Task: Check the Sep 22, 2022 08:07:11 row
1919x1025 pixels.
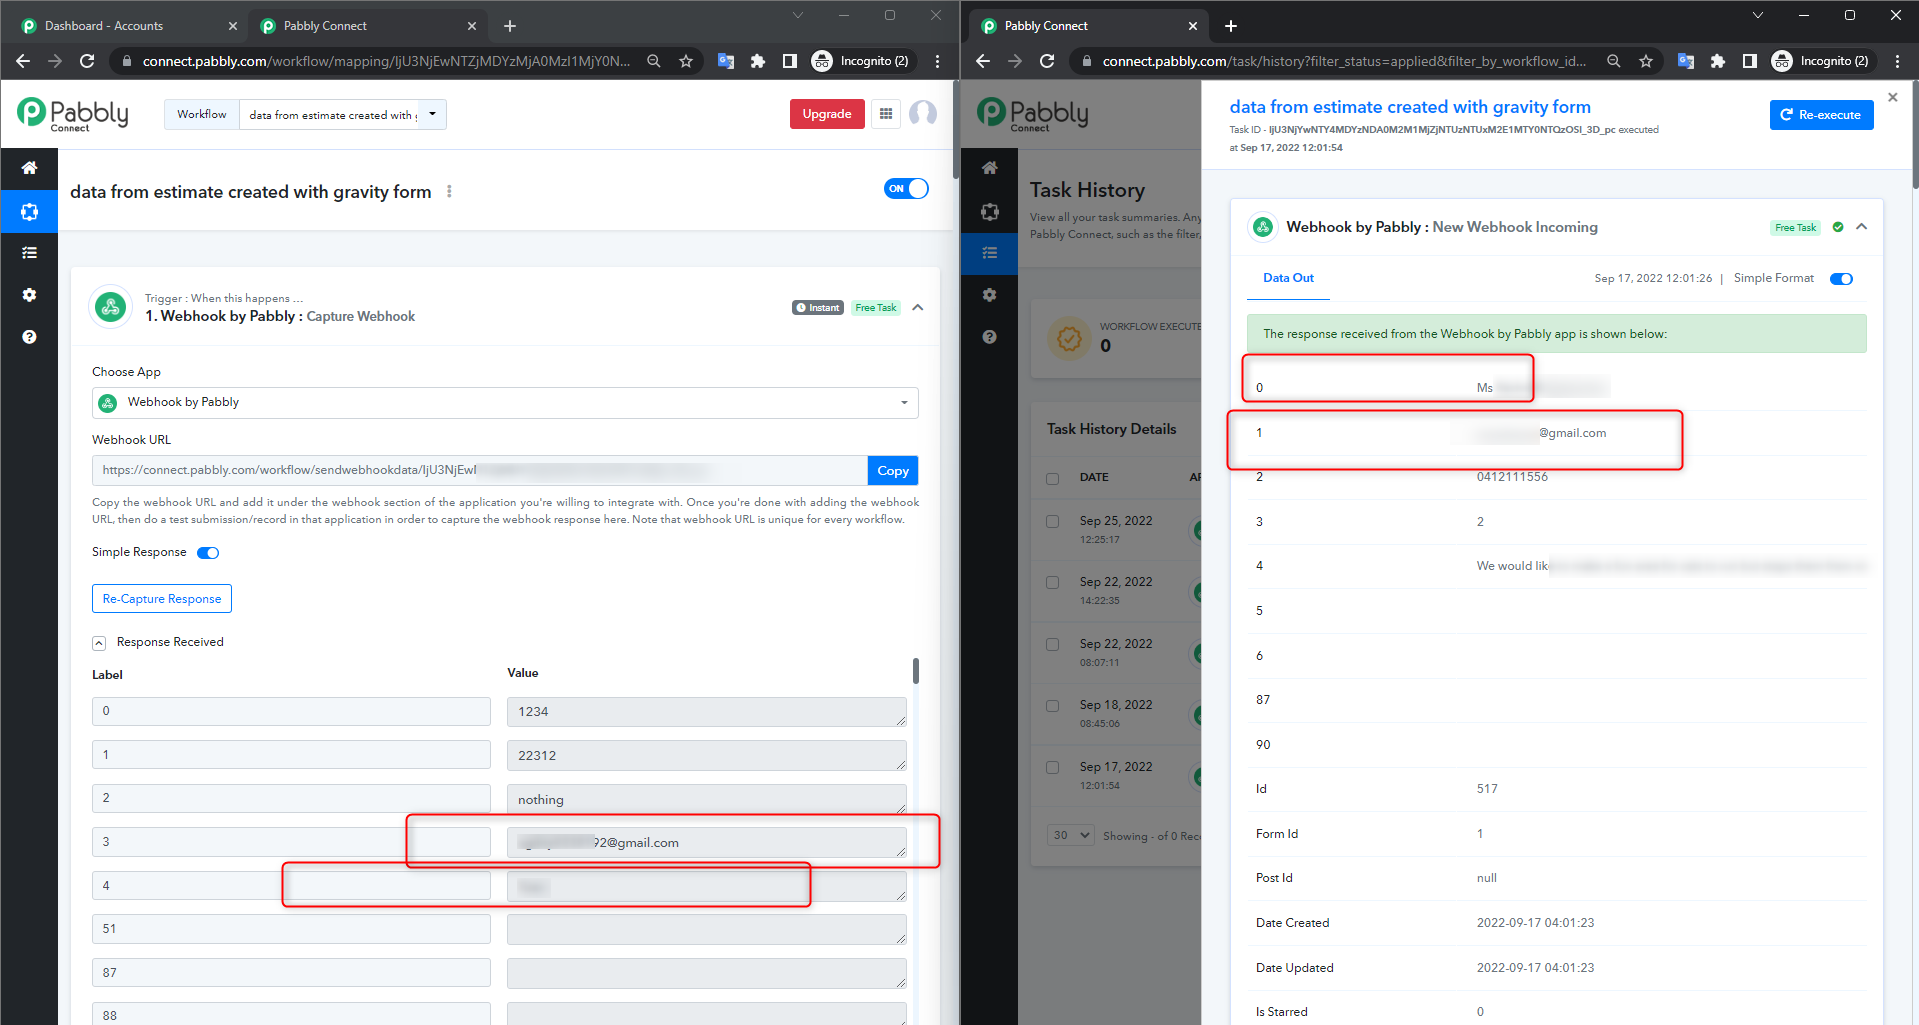Action: tap(1052, 644)
